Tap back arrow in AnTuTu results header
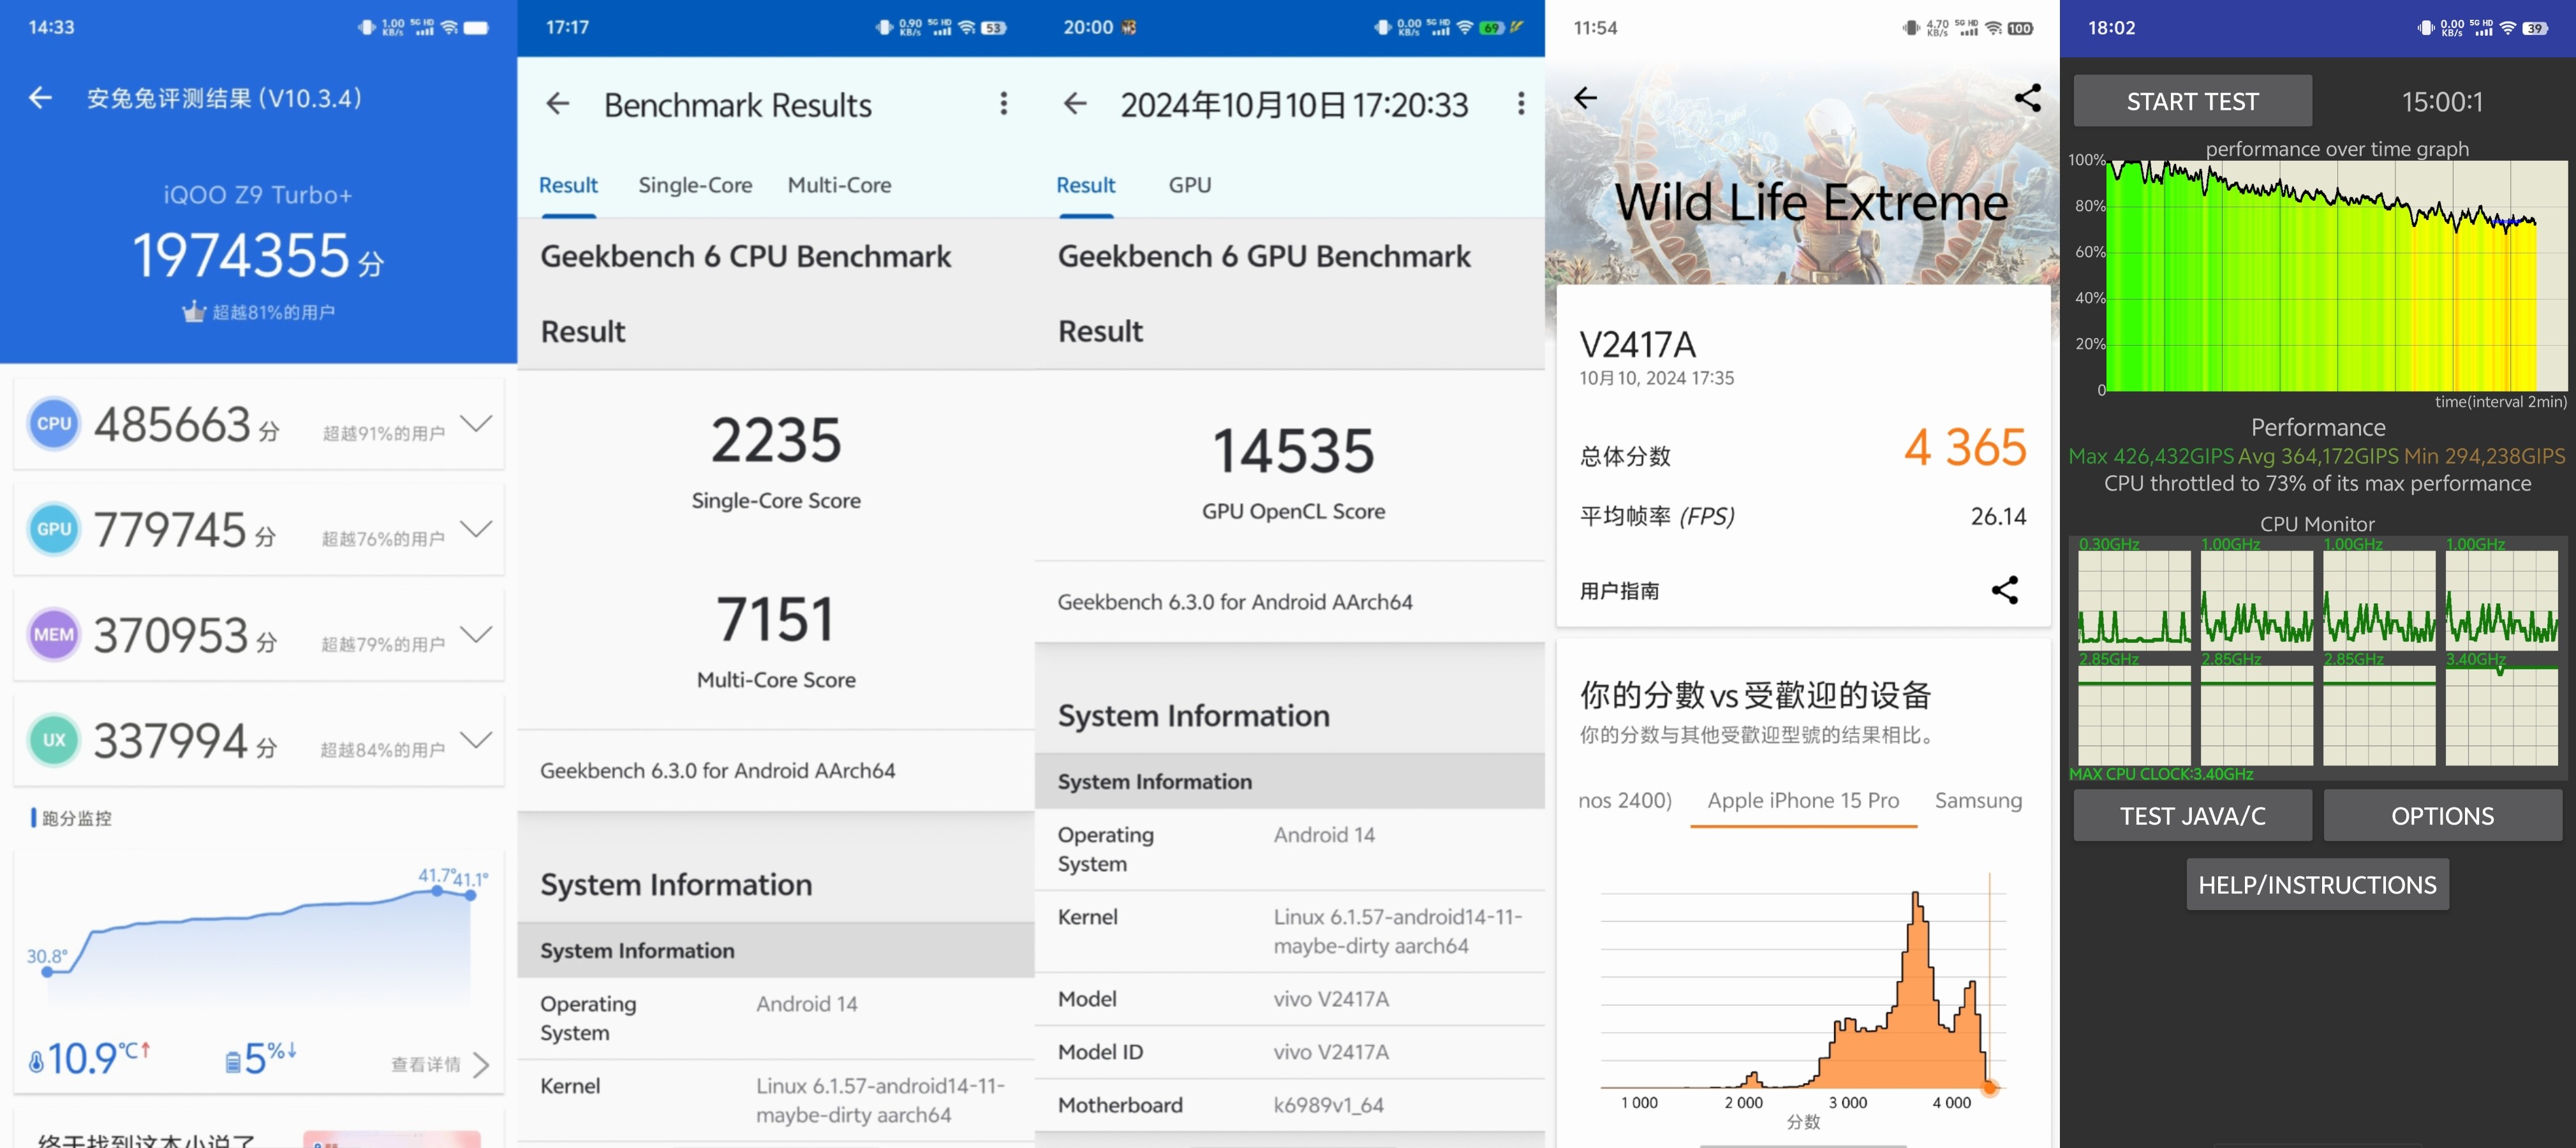Image resolution: width=2576 pixels, height=1148 pixels. [x=41, y=98]
